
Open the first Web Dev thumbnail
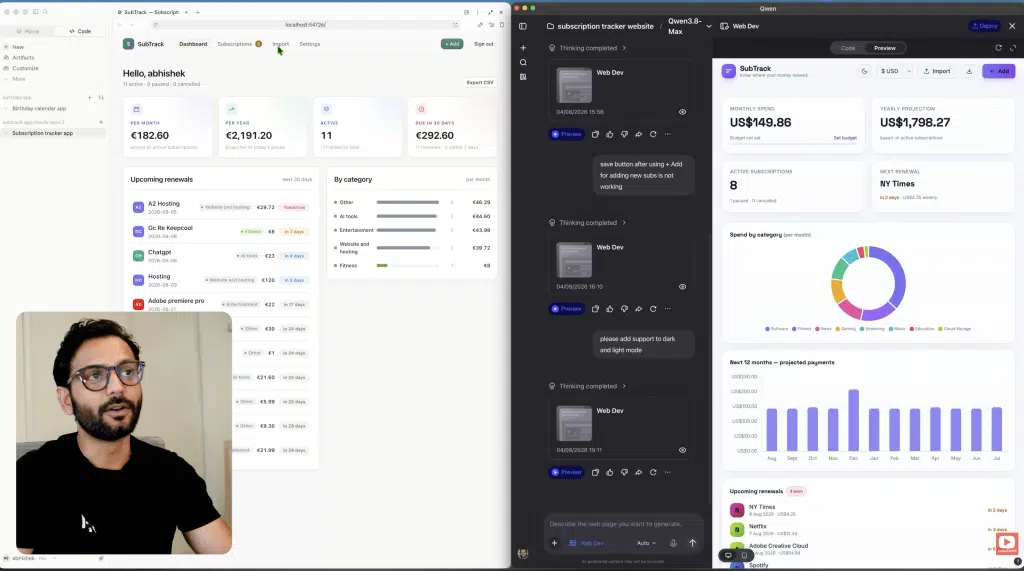click(x=574, y=85)
